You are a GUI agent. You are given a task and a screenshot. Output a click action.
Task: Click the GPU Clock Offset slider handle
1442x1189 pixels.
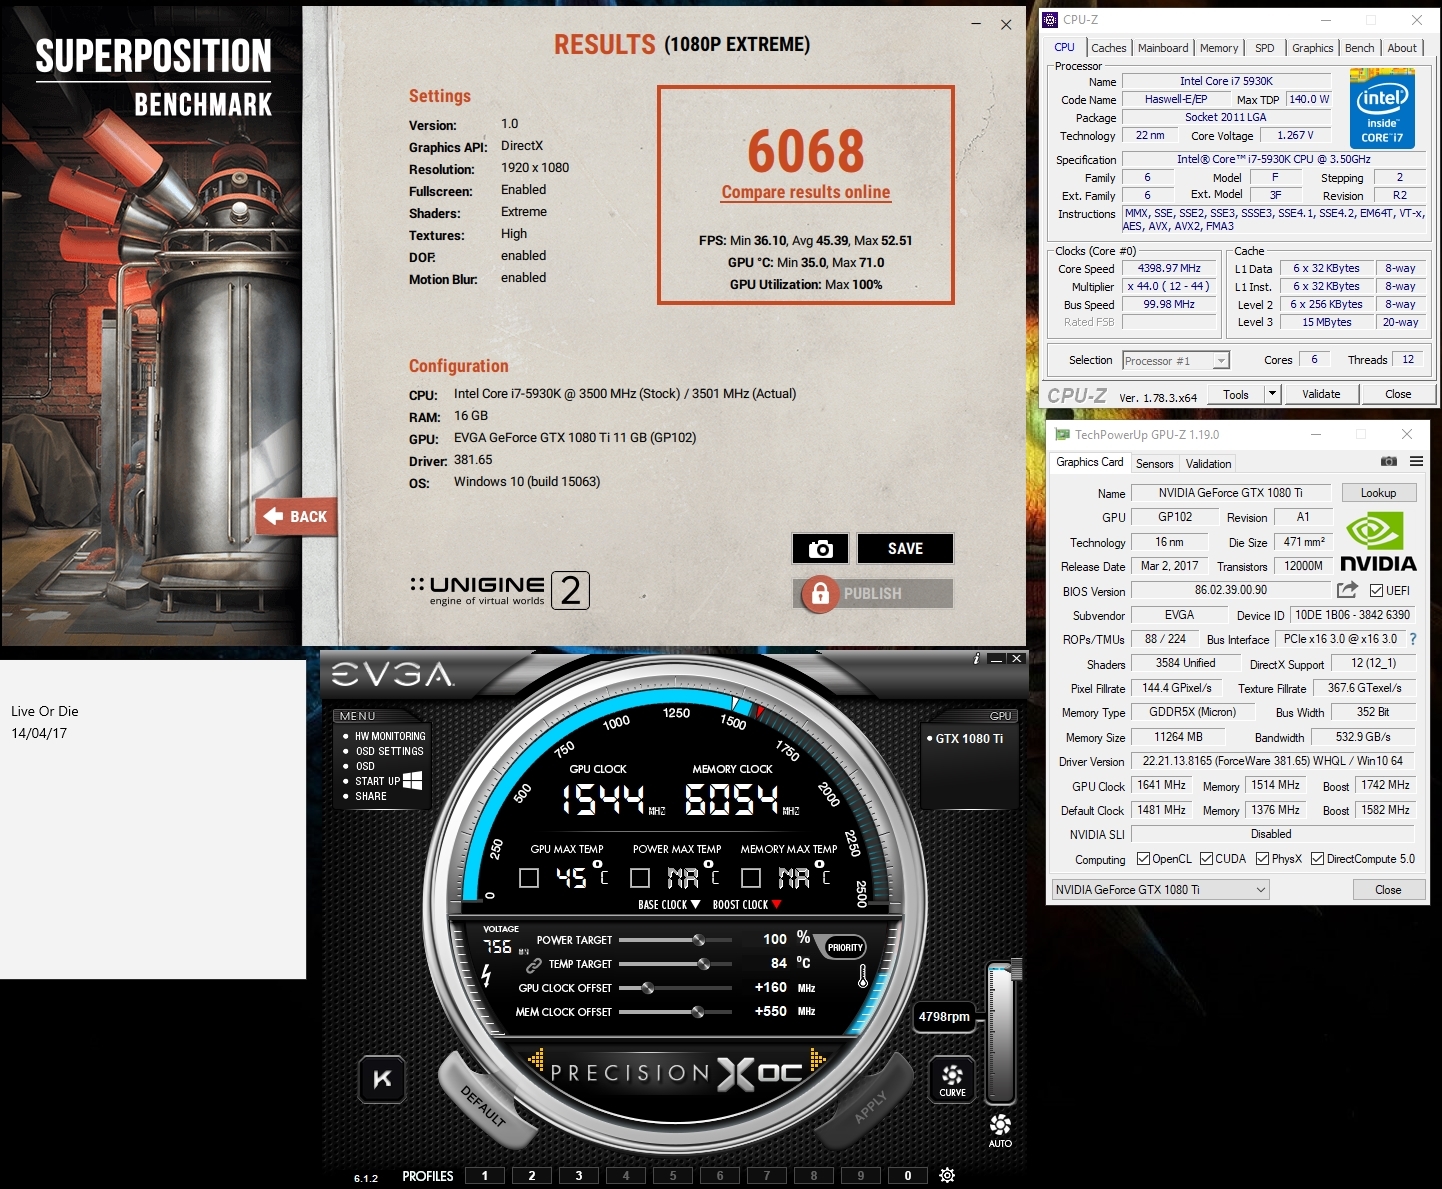[648, 988]
